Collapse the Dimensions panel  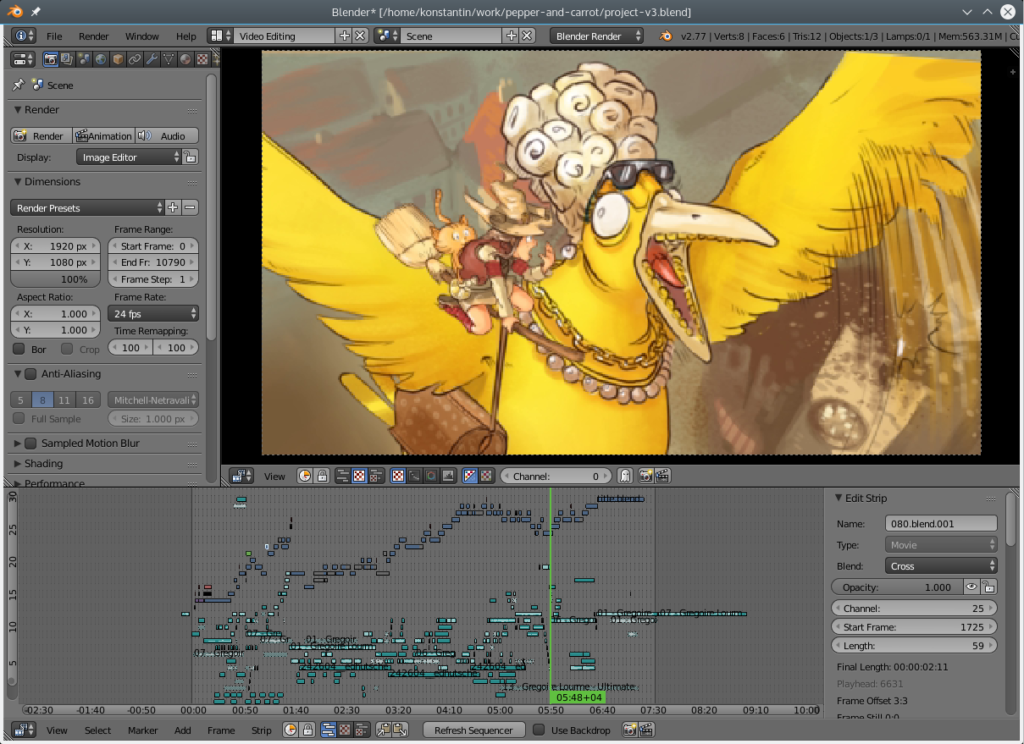[18, 182]
